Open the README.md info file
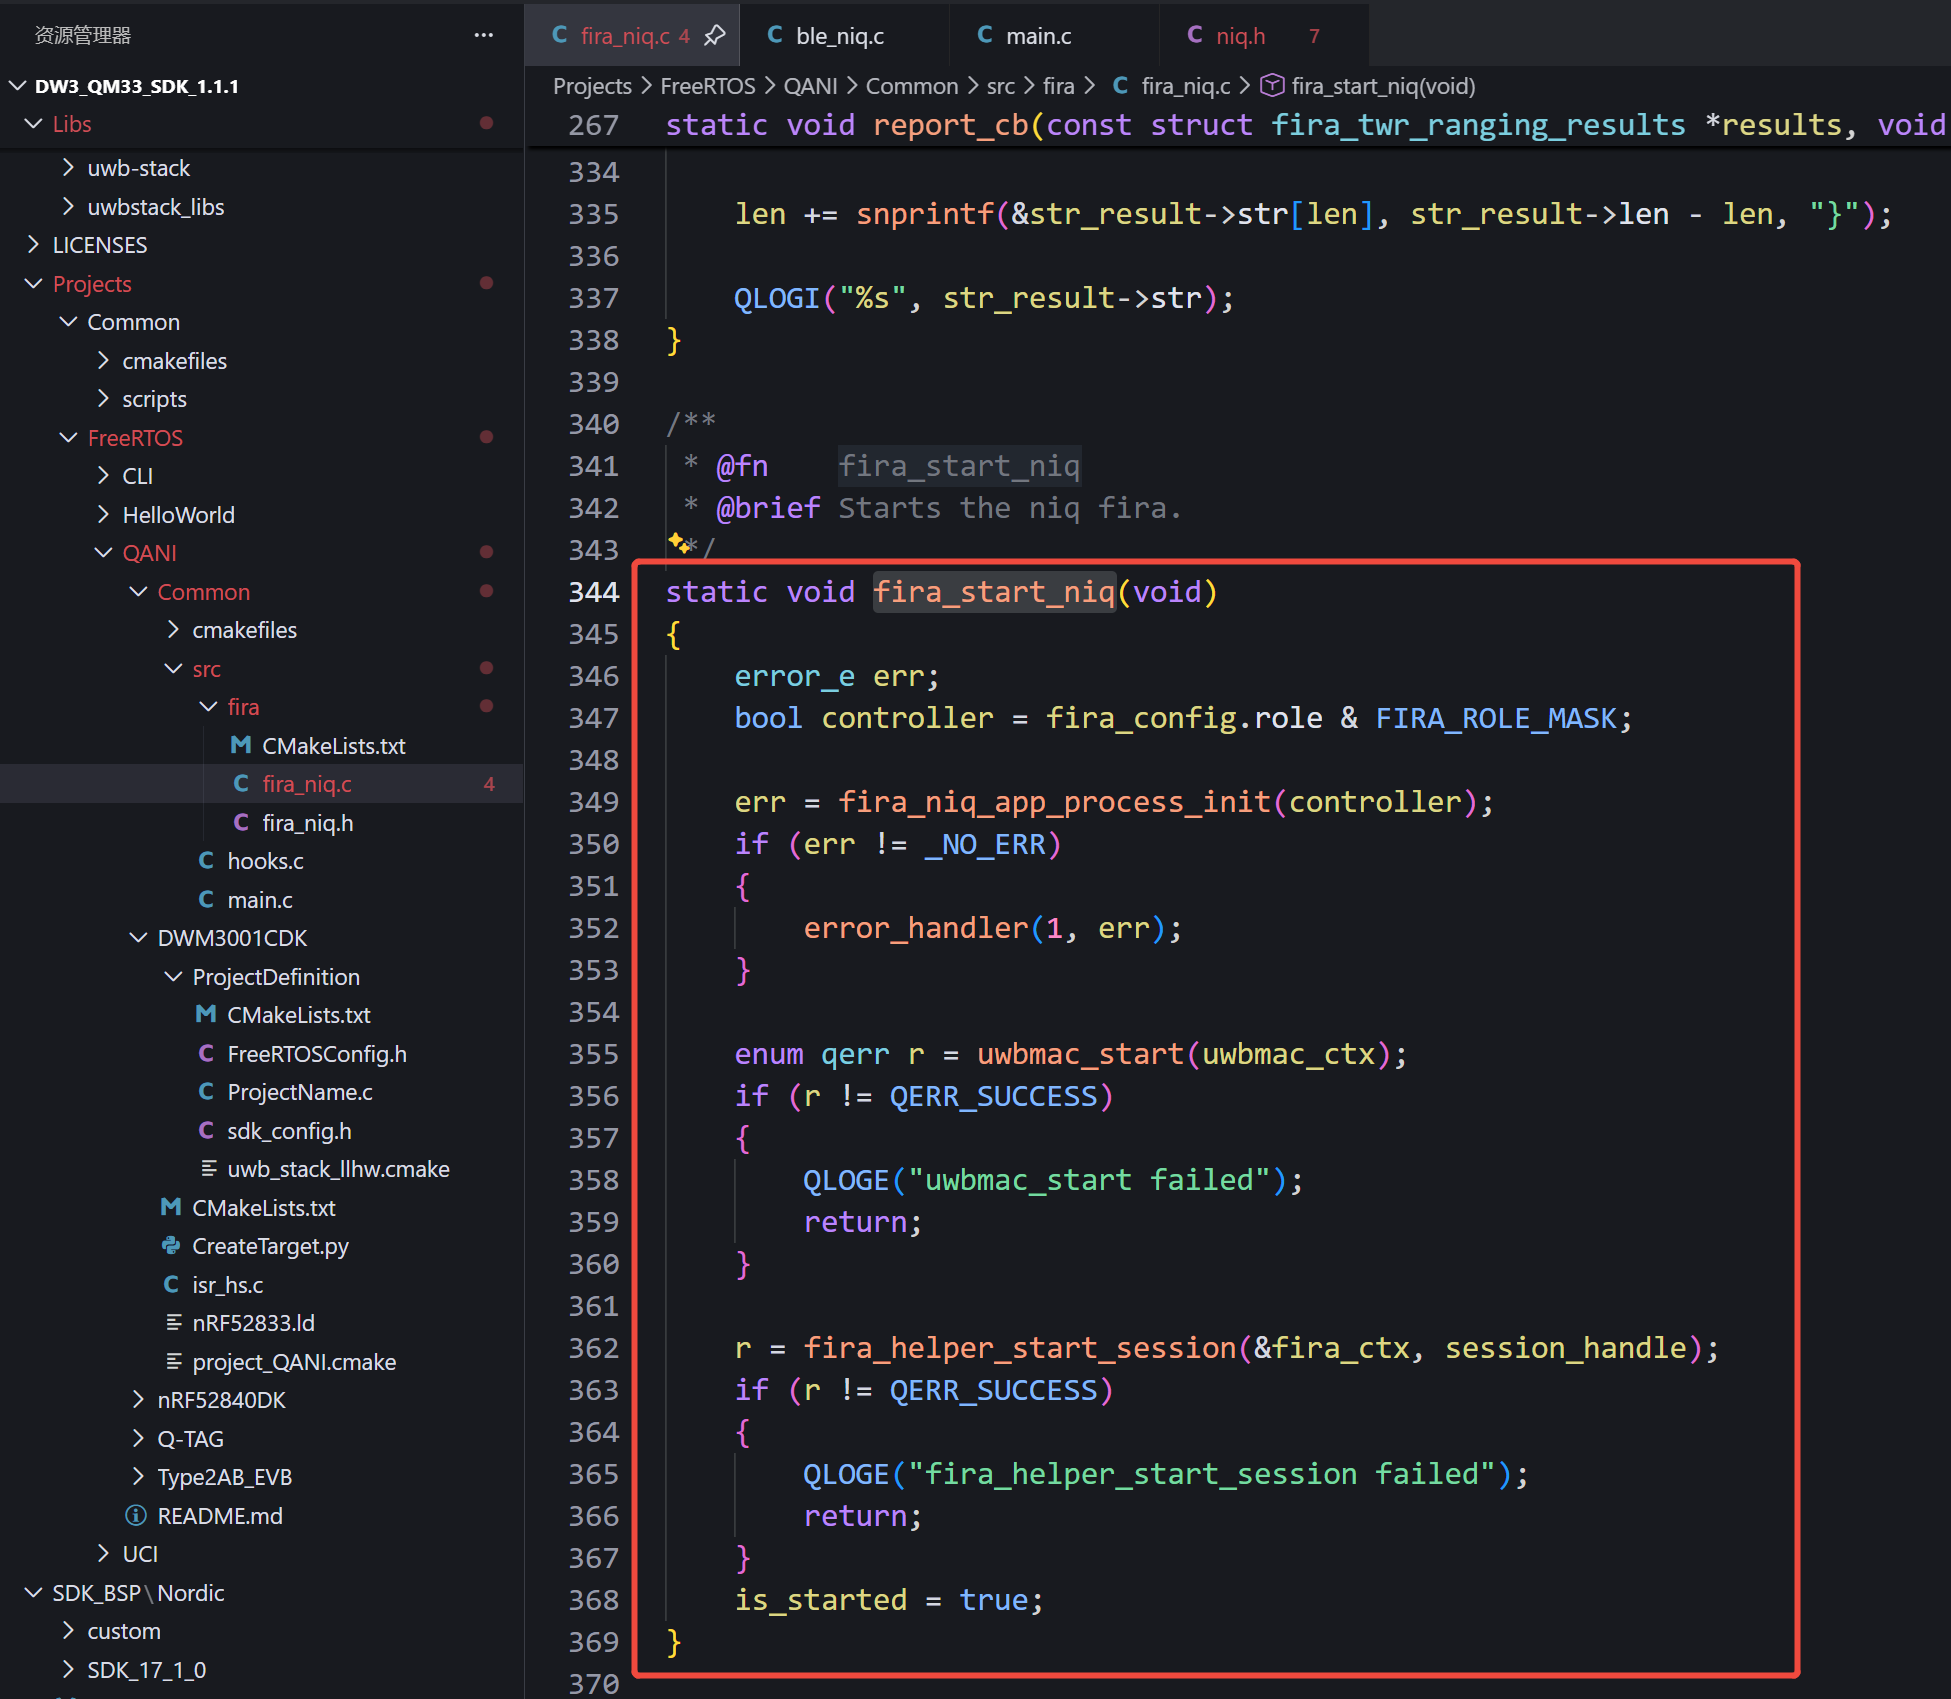 (x=219, y=1516)
